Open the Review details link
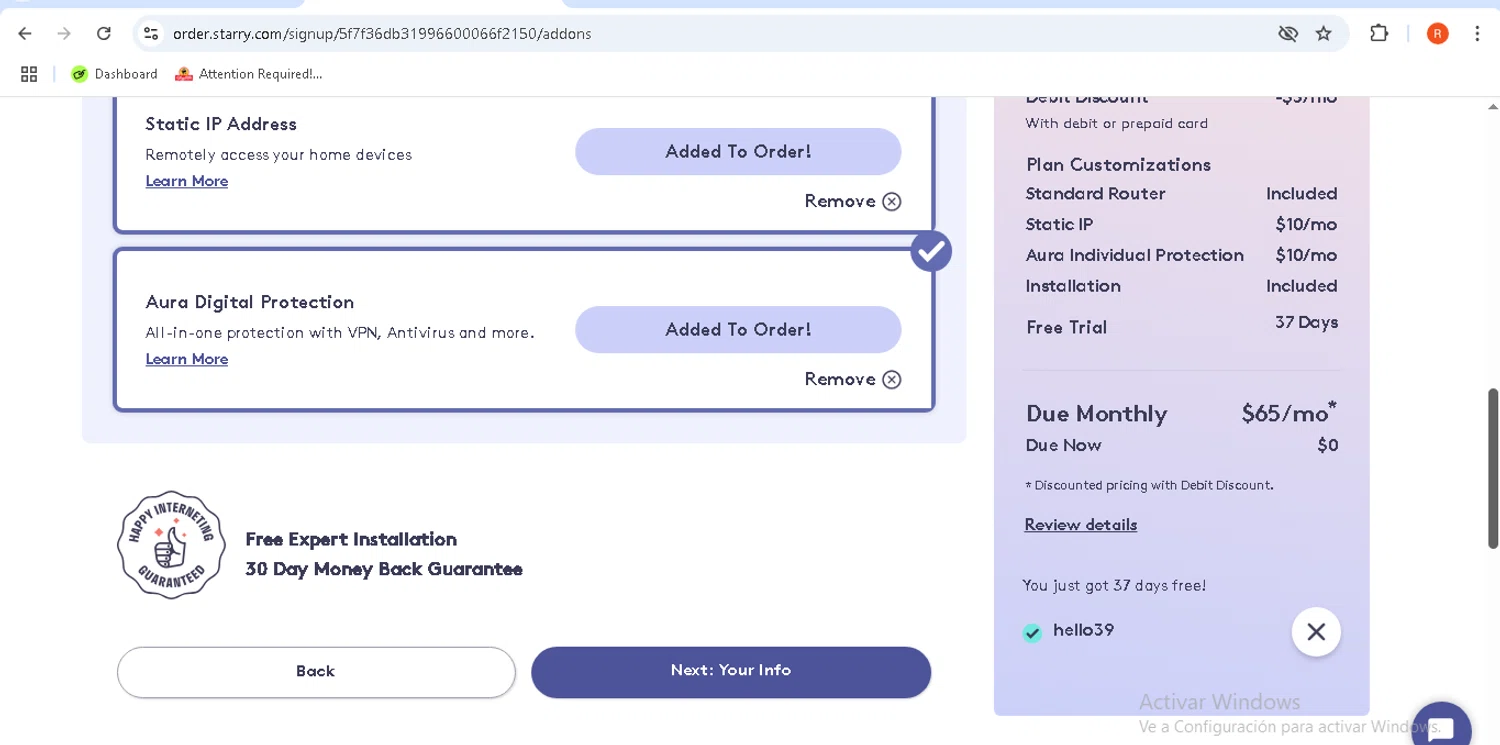 [1081, 525]
